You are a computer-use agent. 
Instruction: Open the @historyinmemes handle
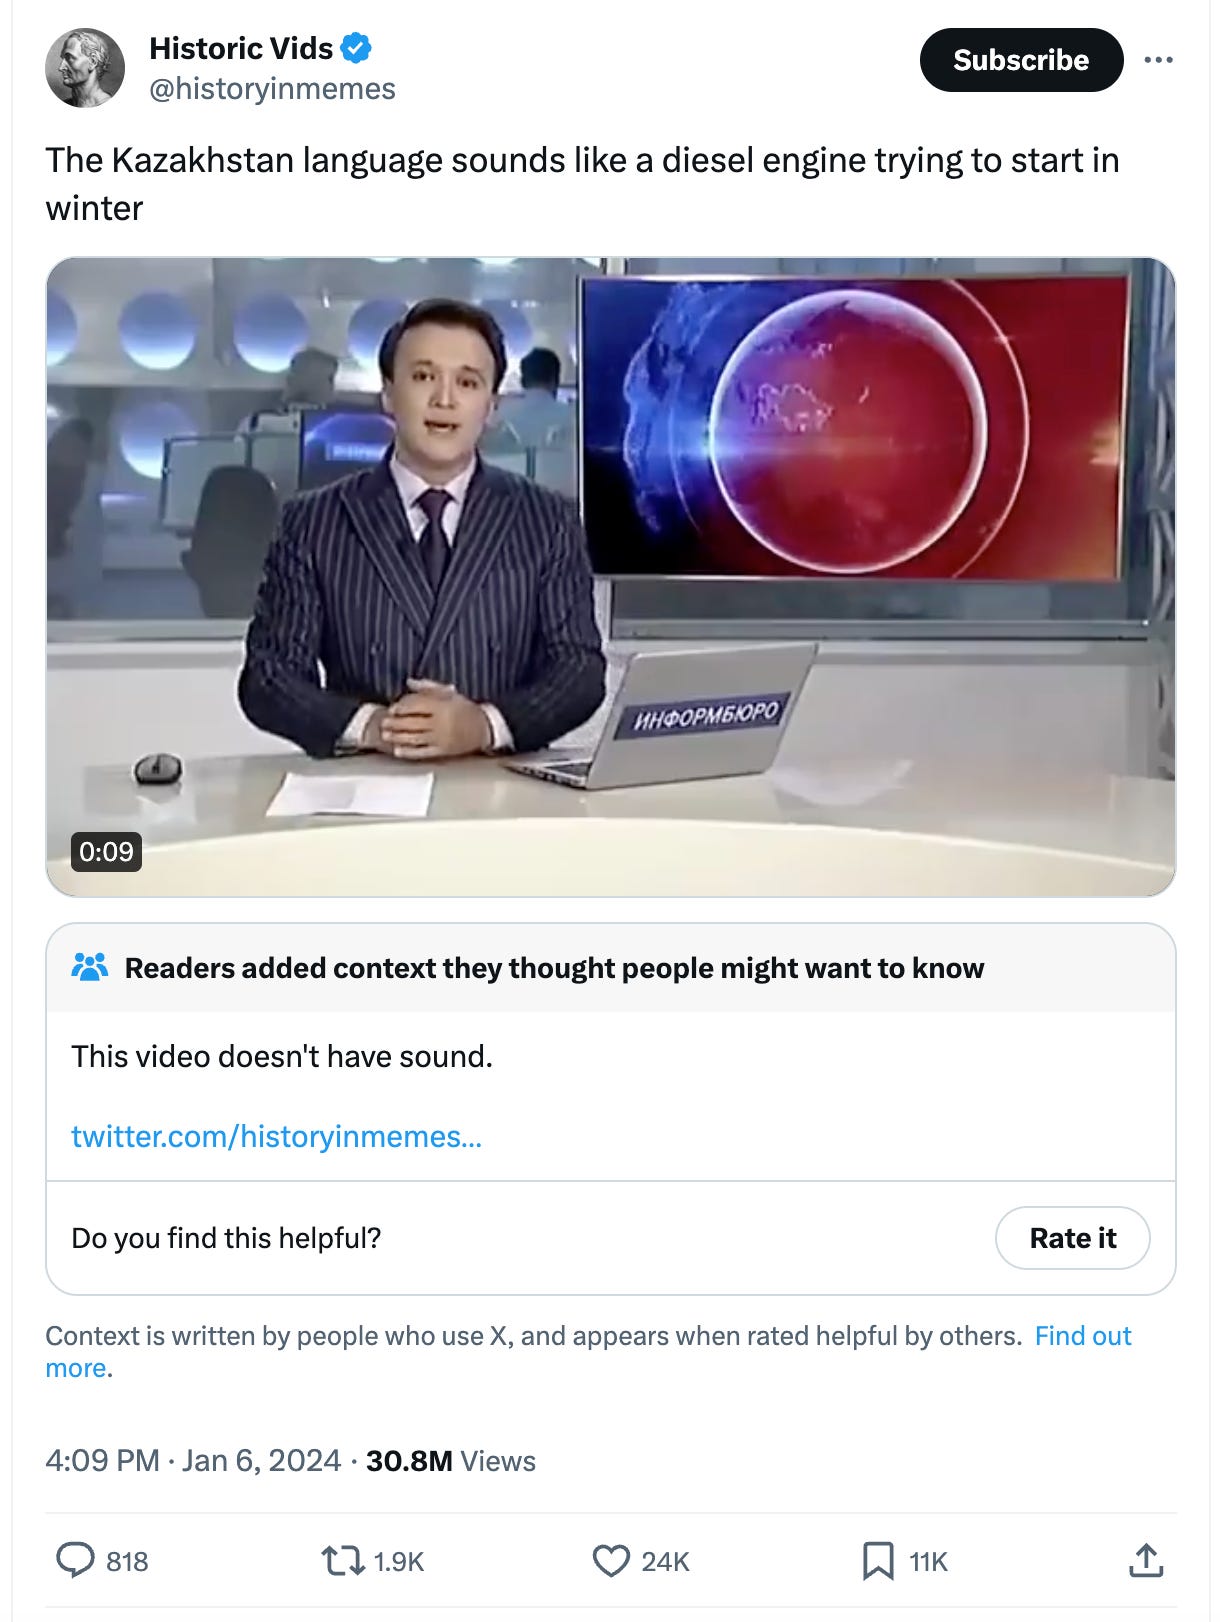click(272, 89)
